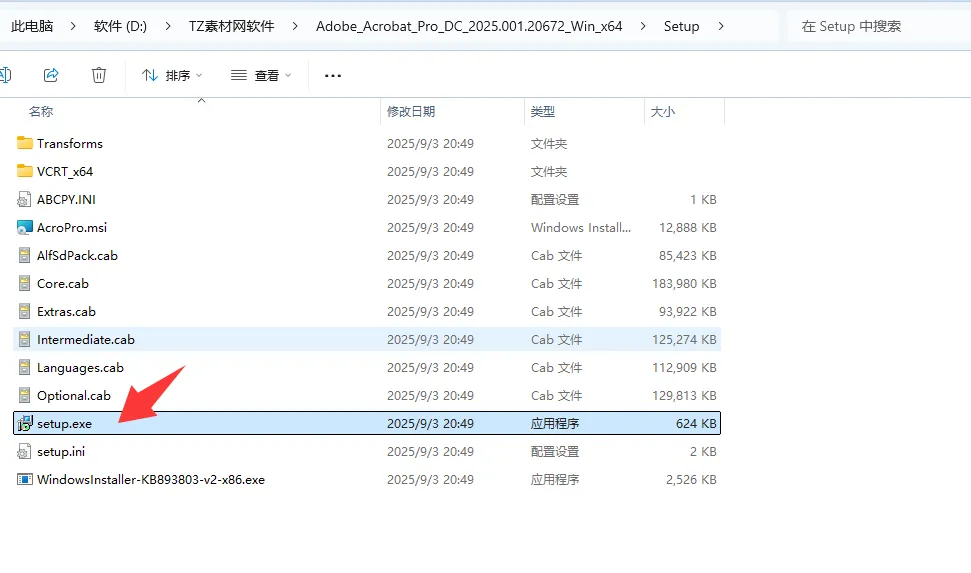Select the AcroPro.msi installer icon
The height and width of the screenshot is (573, 971).
click(x=24, y=227)
